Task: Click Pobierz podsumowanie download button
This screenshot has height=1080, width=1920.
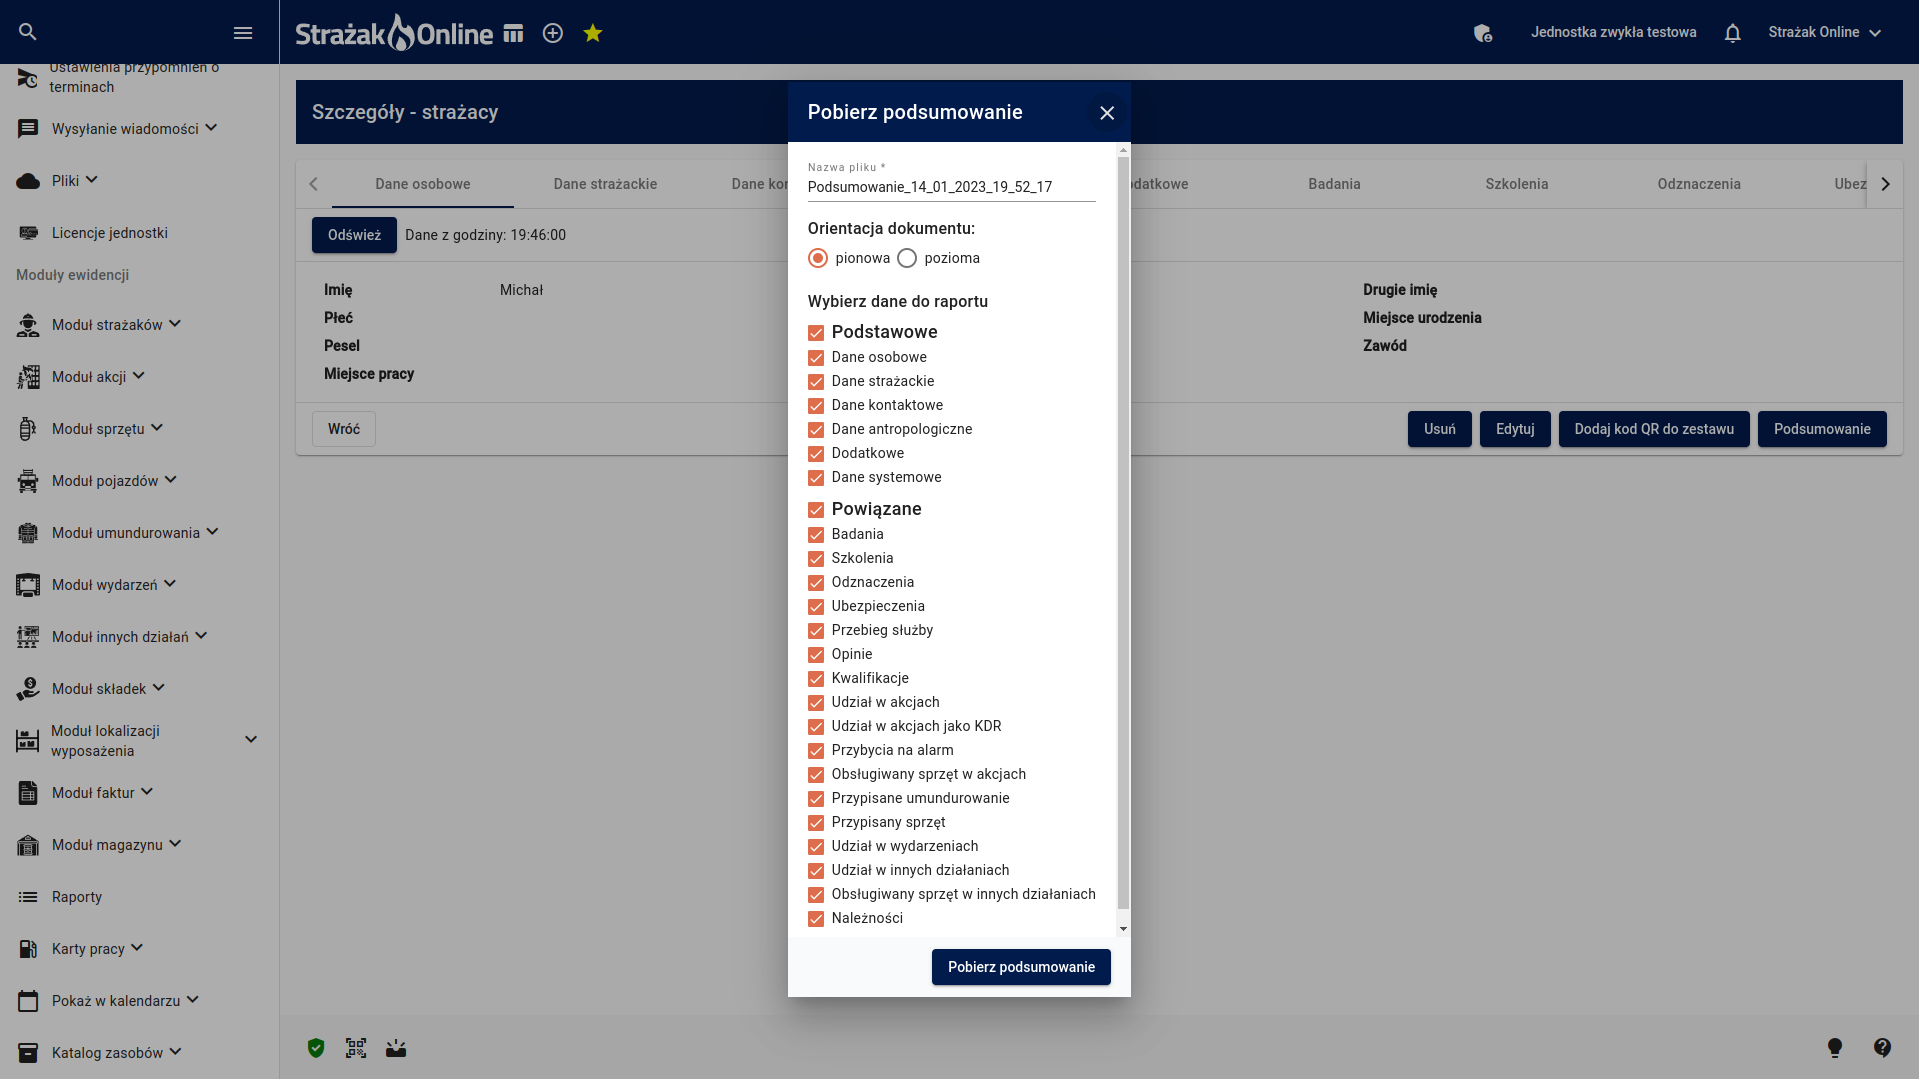Action: [1021, 967]
